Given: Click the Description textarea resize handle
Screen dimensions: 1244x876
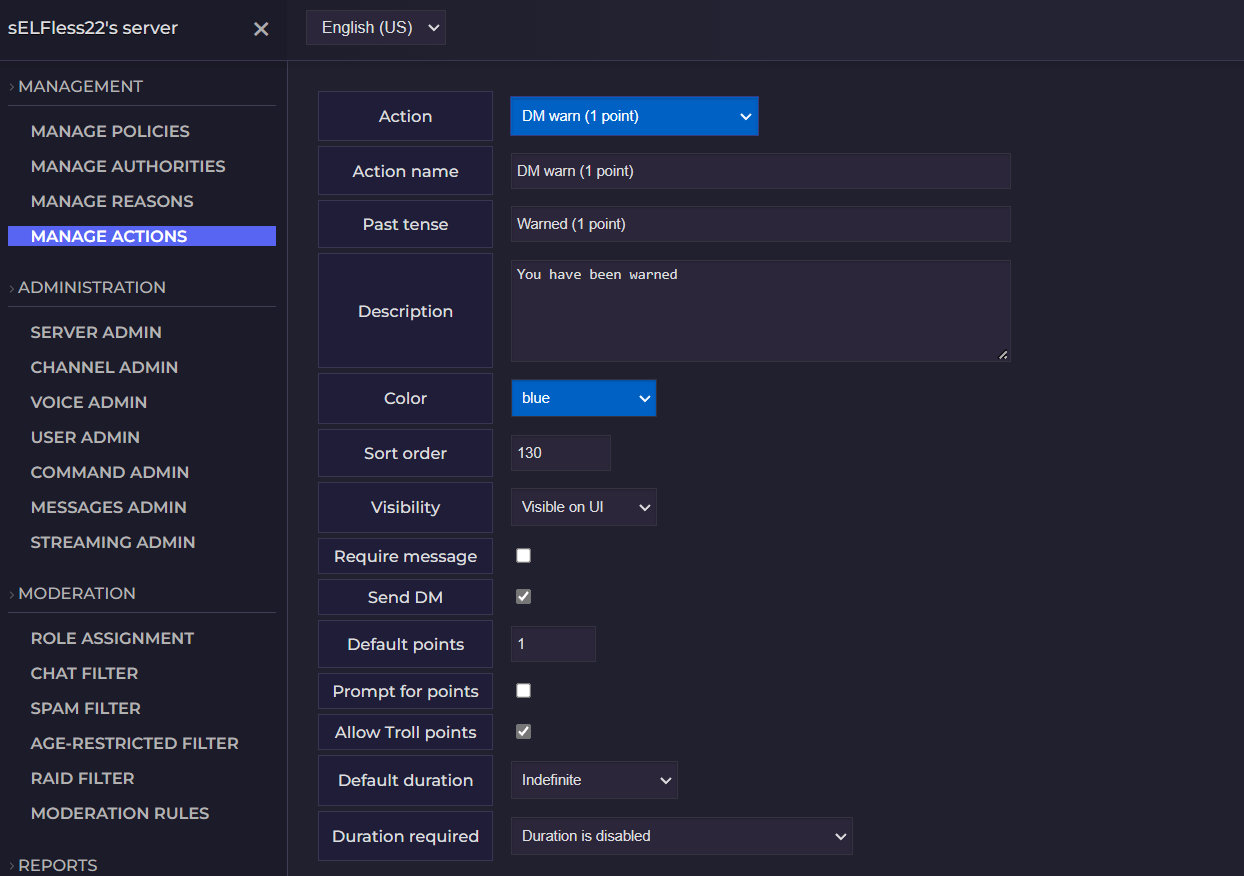Looking at the screenshot, I should [x=1003, y=354].
